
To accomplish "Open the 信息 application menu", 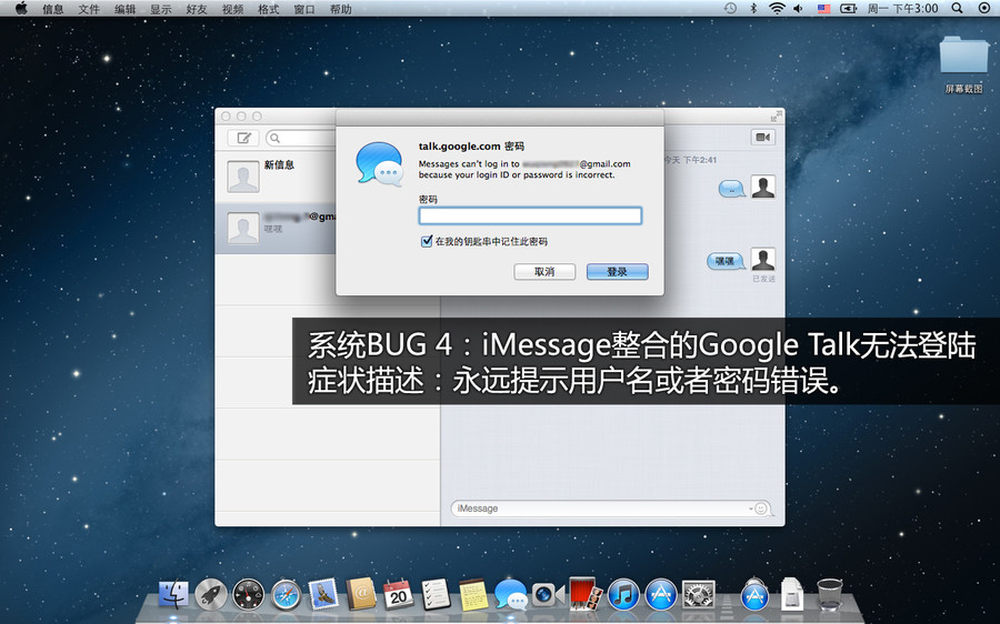I will pos(53,9).
